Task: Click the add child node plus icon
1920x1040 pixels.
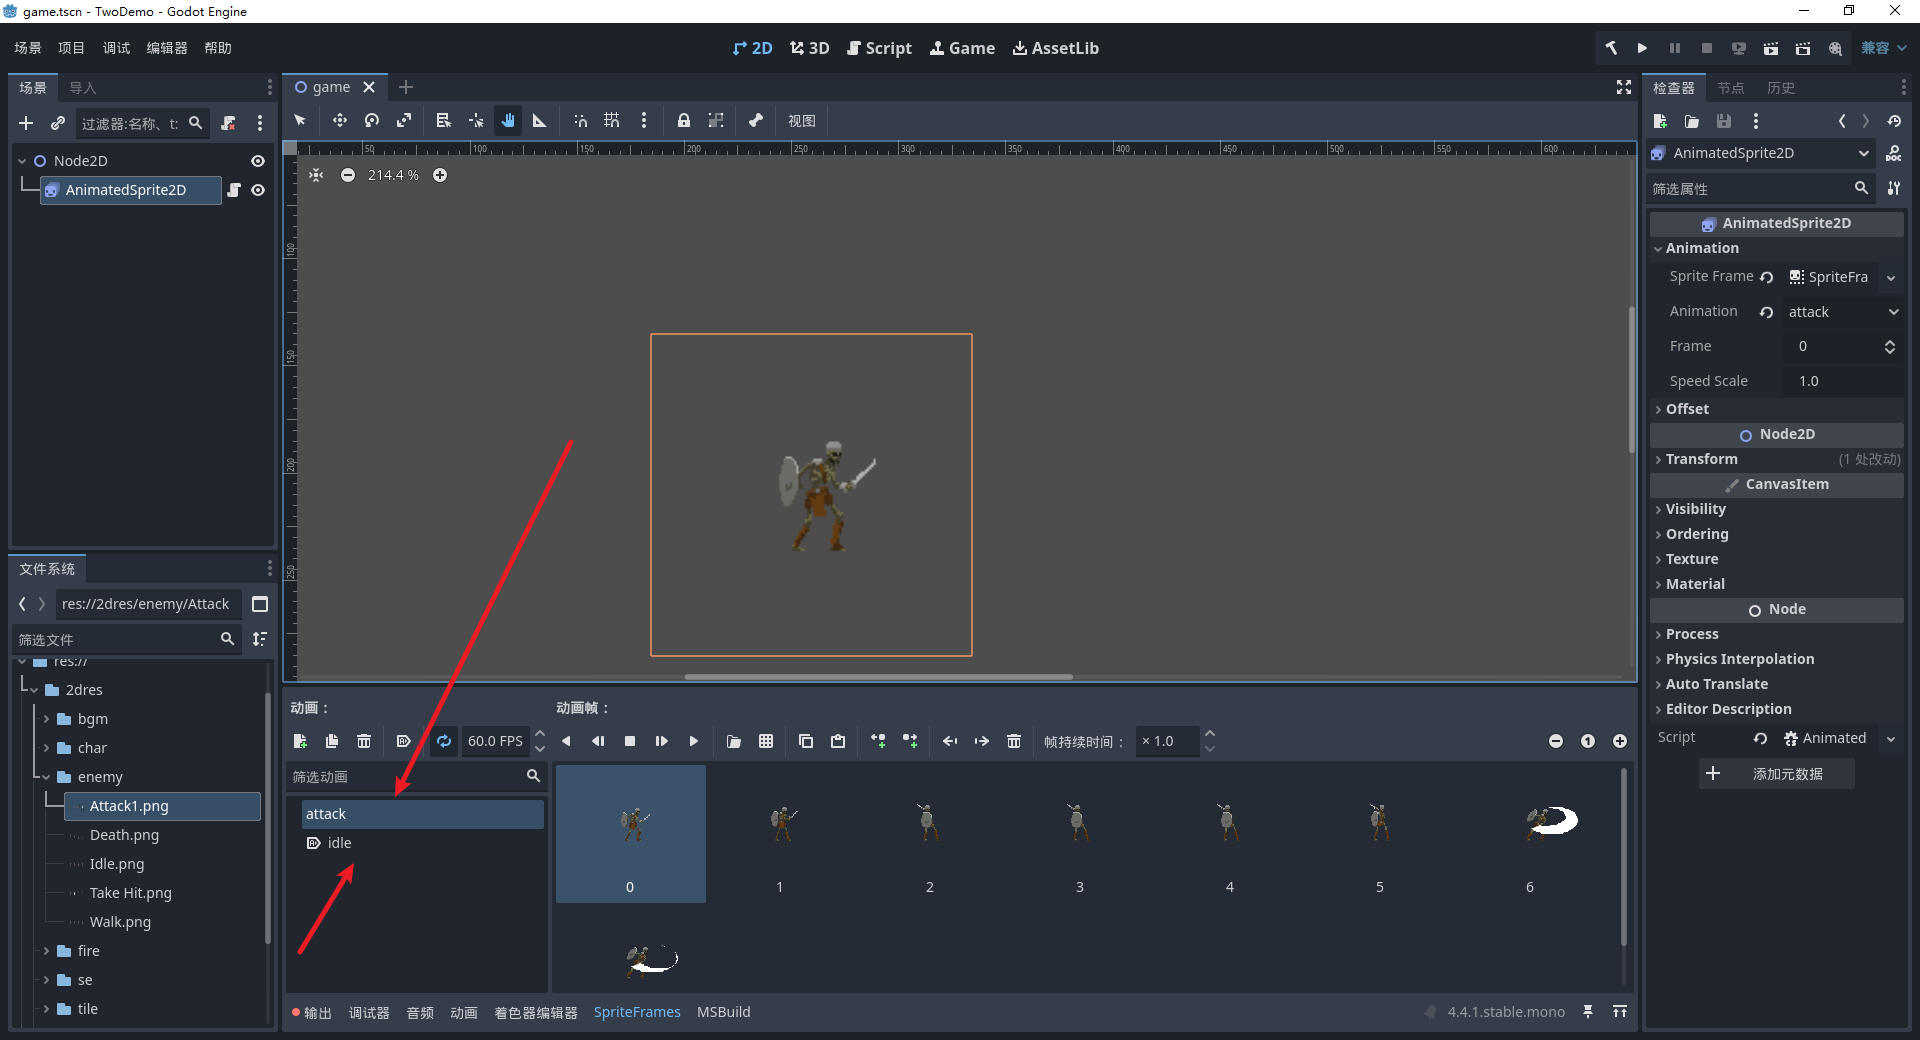Action: tap(26, 123)
